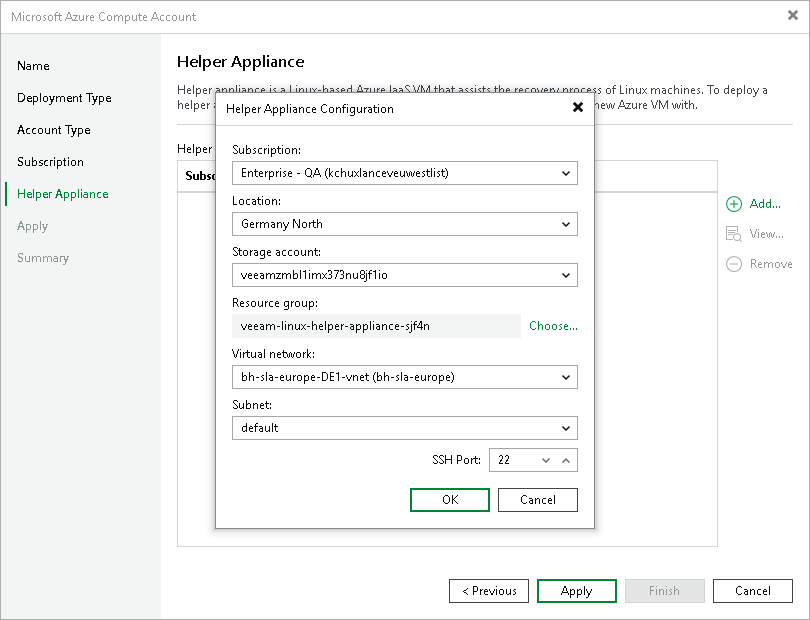810x620 pixels.
Task: Click the 'Helper Appliance Configuration' dialog title
Action: pos(309,109)
